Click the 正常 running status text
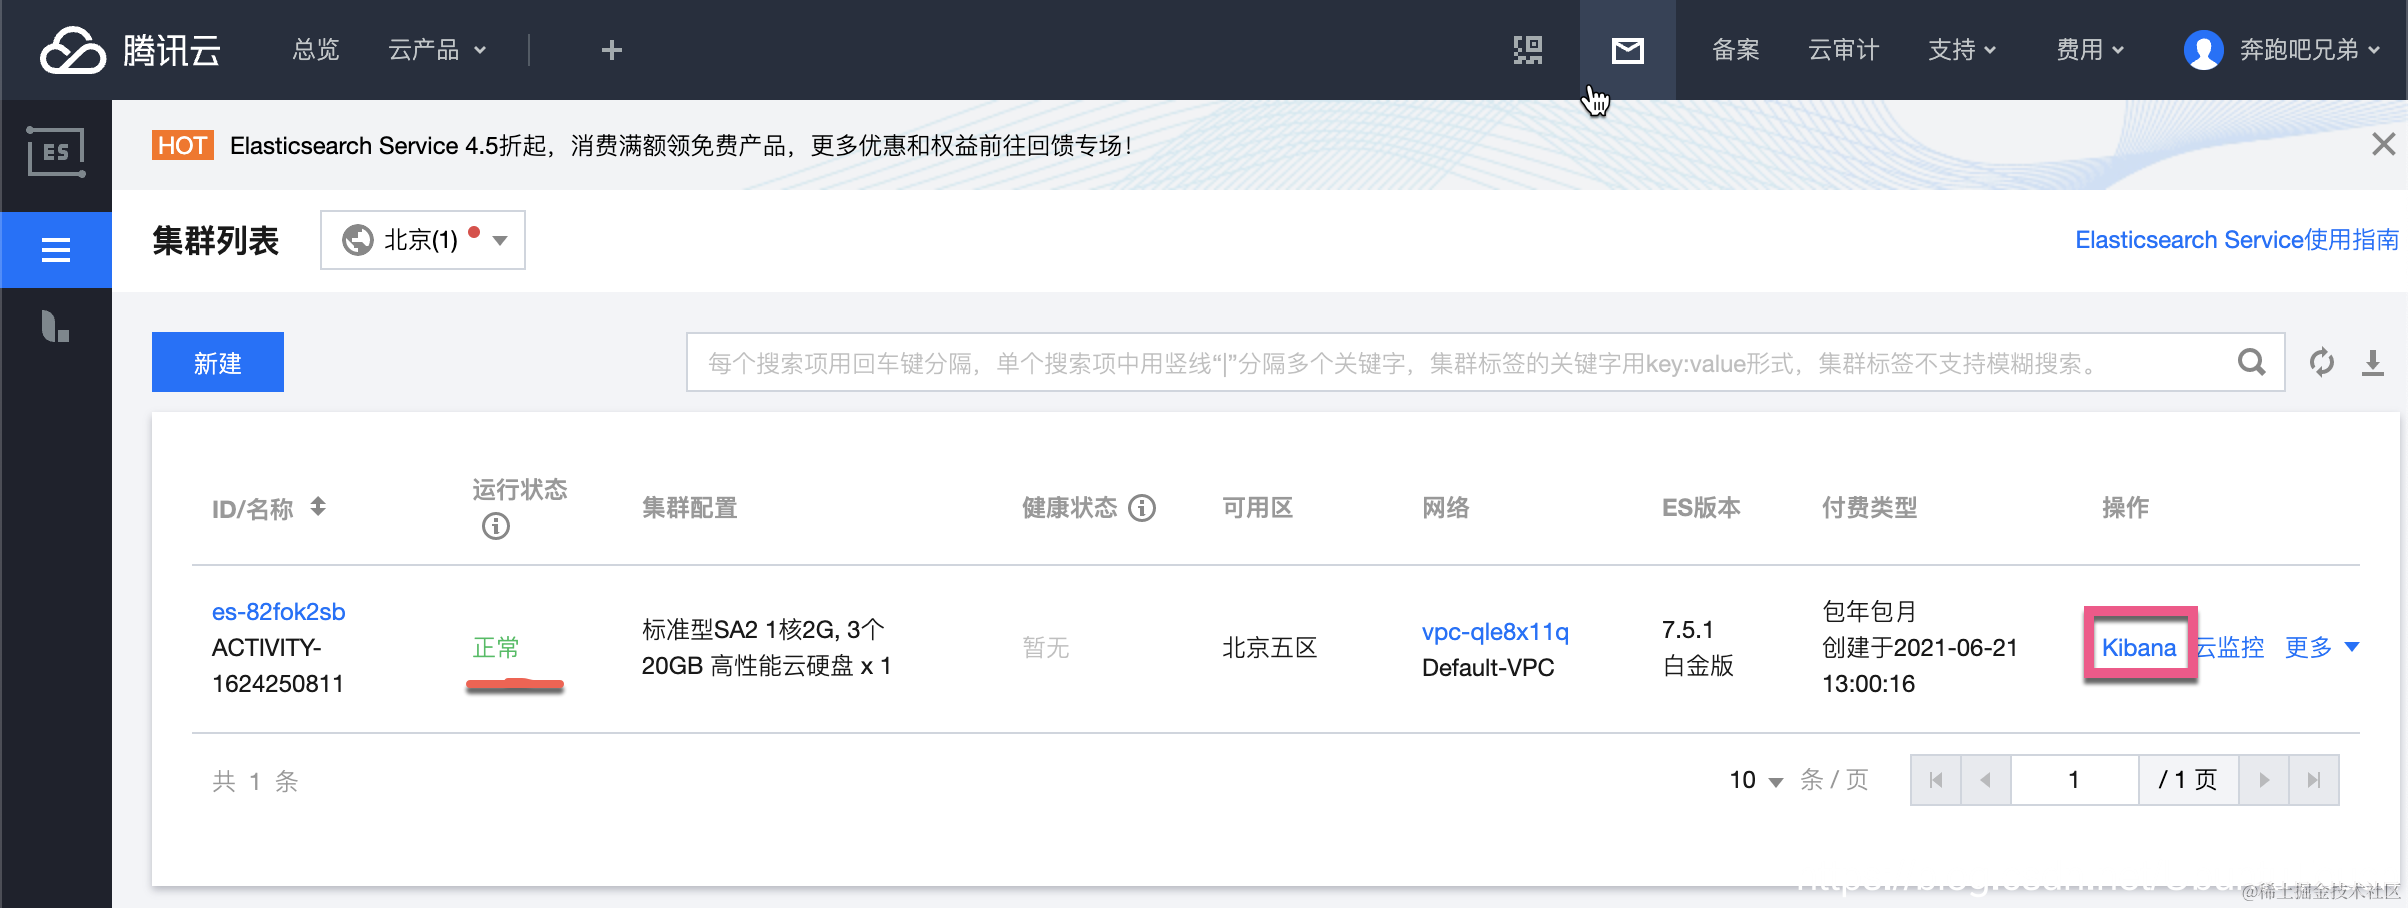This screenshot has width=2408, height=908. [496, 647]
